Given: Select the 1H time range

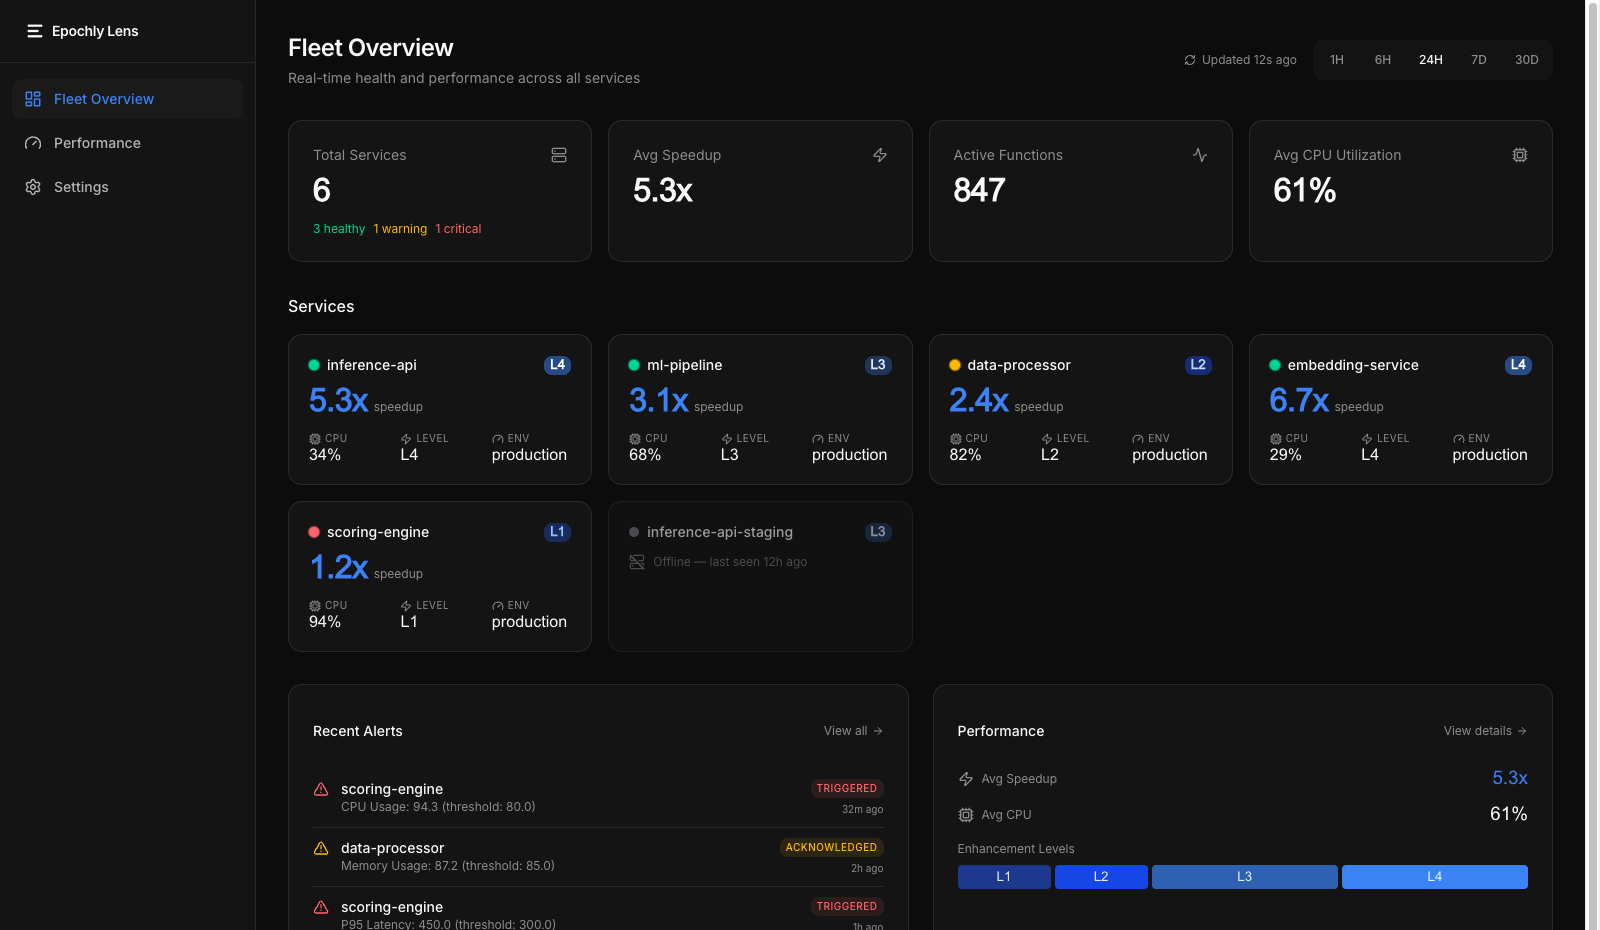Looking at the screenshot, I should tap(1337, 59).
